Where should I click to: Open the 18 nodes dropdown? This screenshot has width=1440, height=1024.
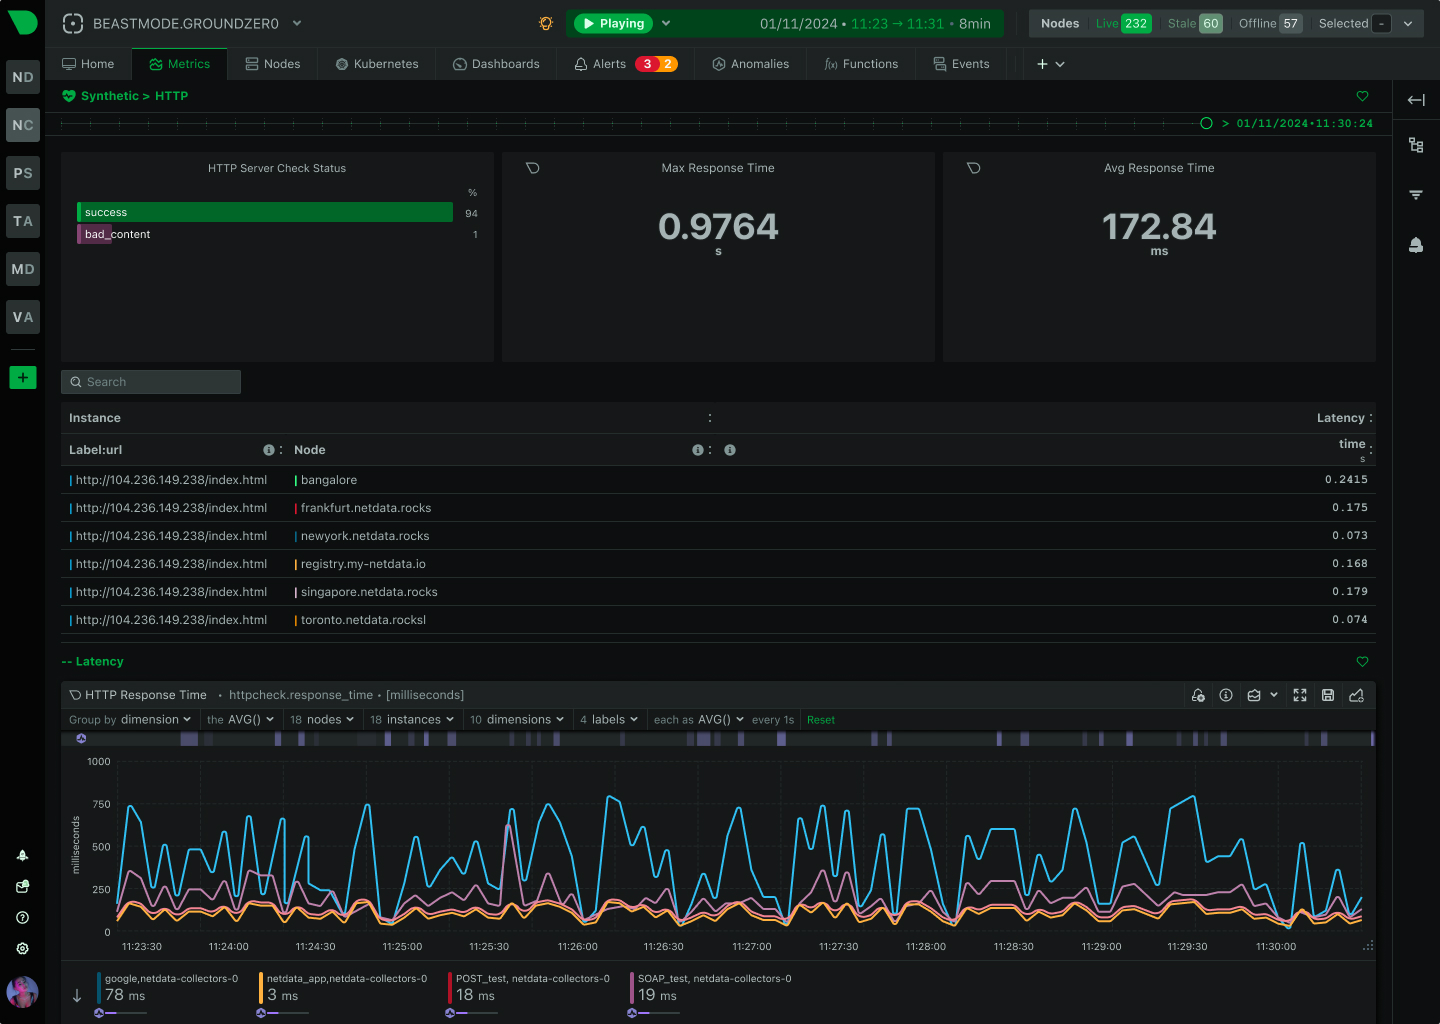pos(322,720)
